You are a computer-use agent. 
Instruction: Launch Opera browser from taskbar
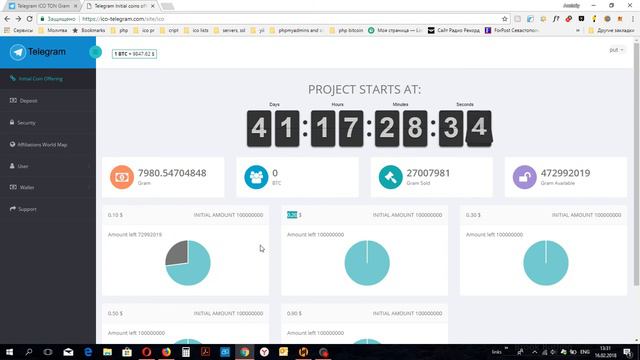tap(147, 352)
